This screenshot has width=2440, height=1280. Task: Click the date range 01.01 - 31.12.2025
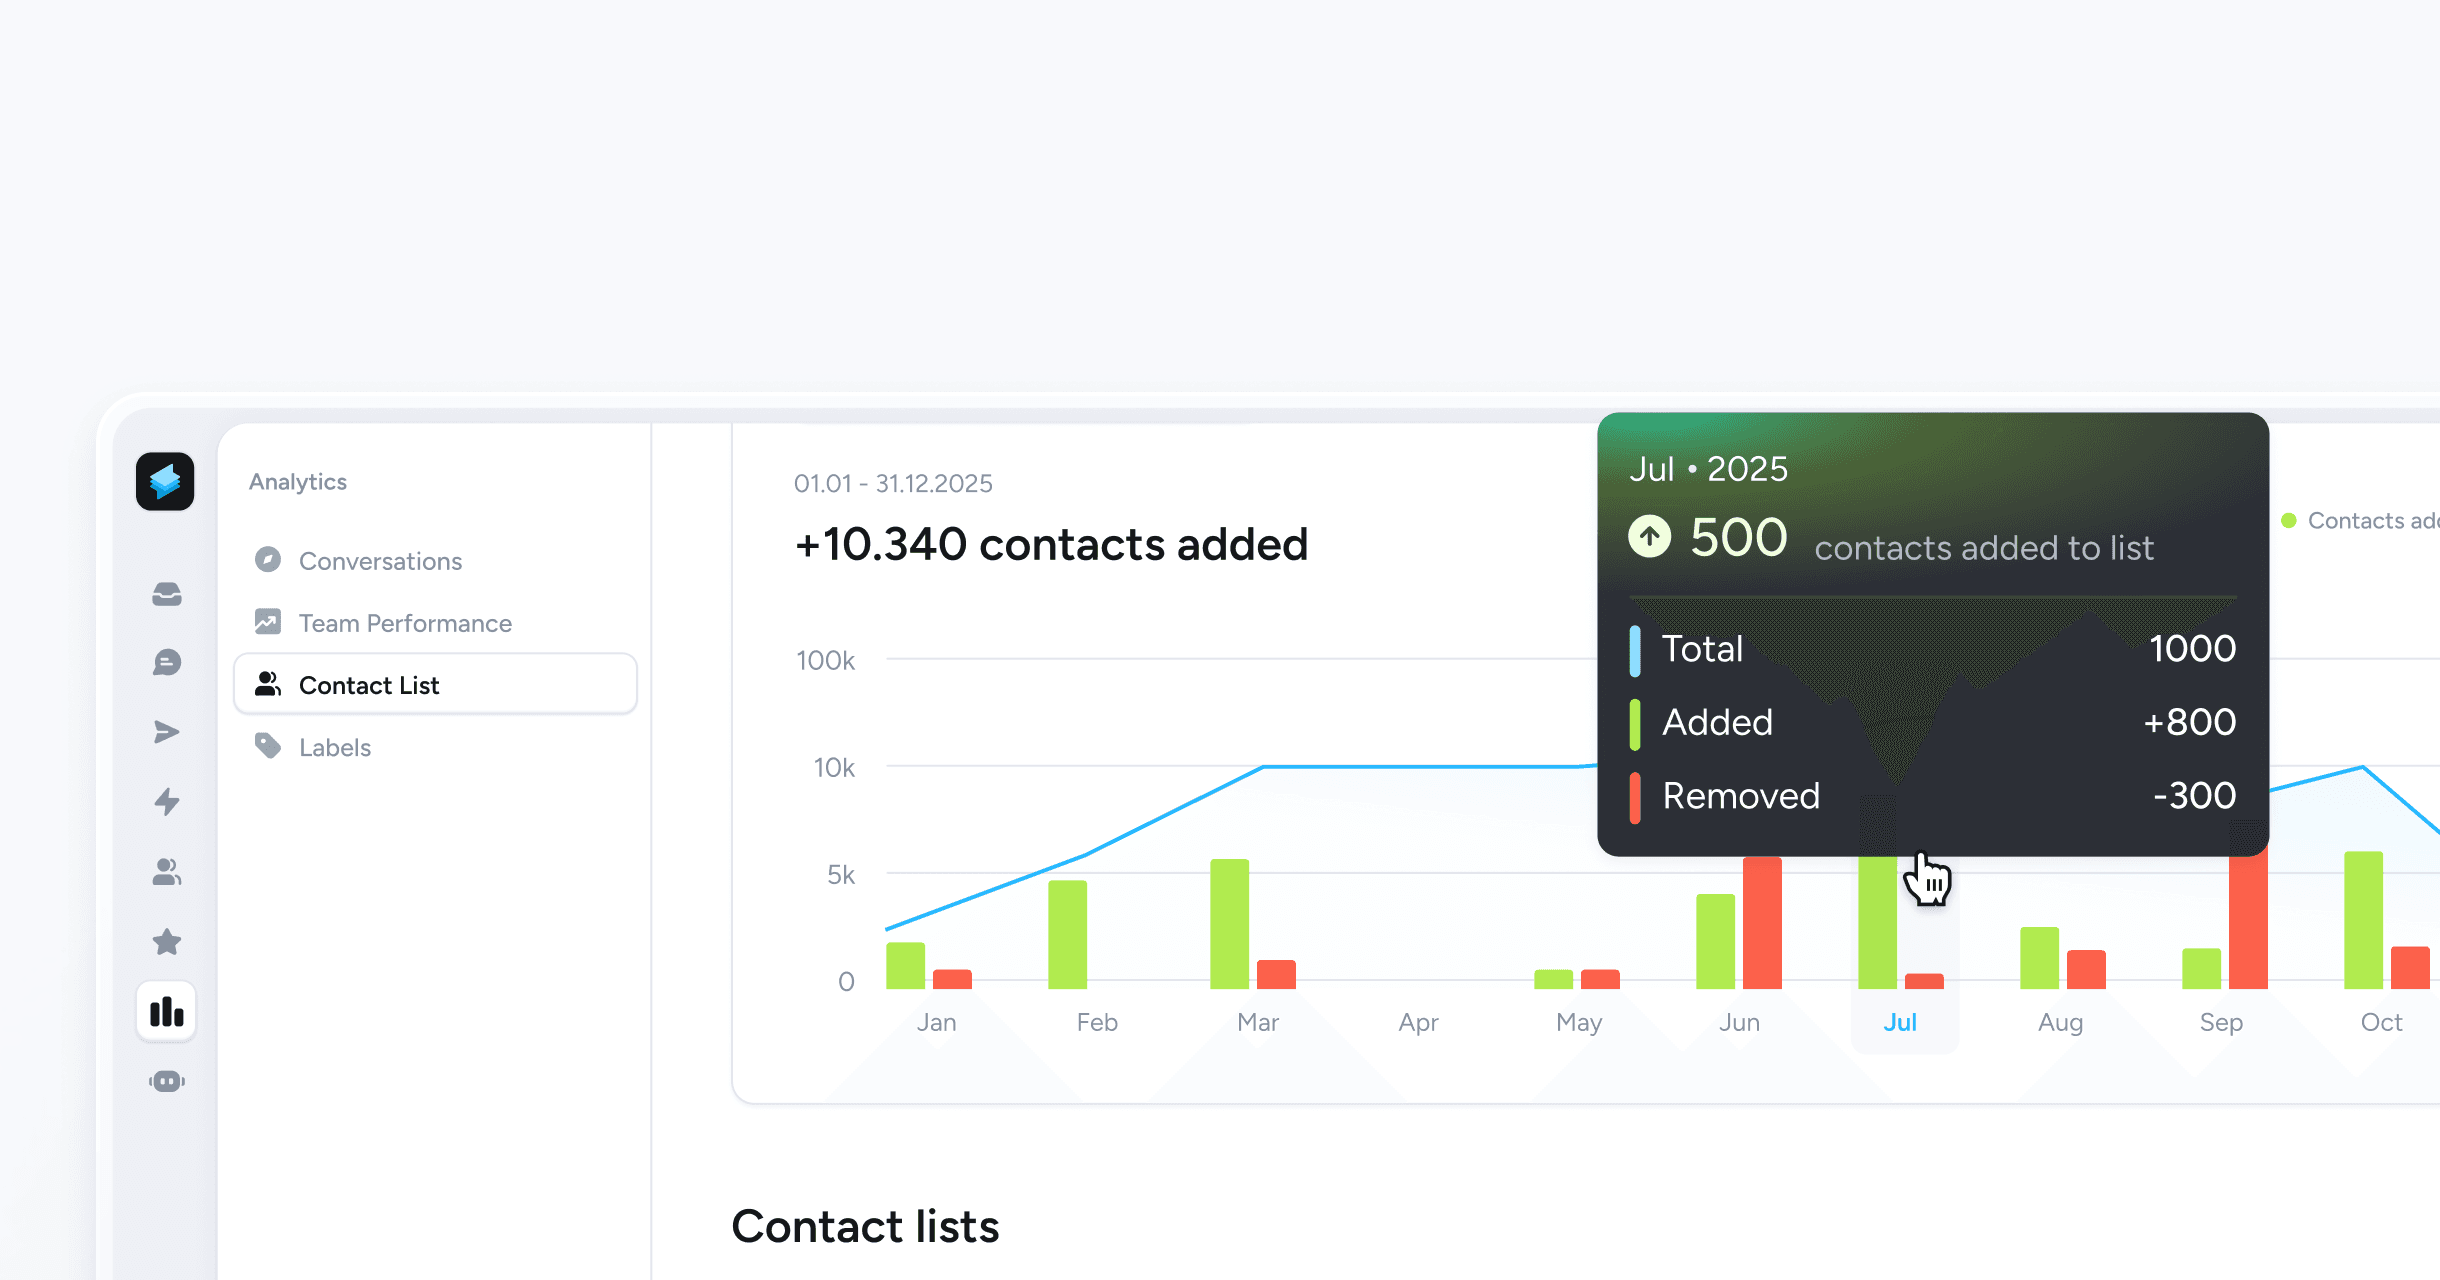point(893,484)
